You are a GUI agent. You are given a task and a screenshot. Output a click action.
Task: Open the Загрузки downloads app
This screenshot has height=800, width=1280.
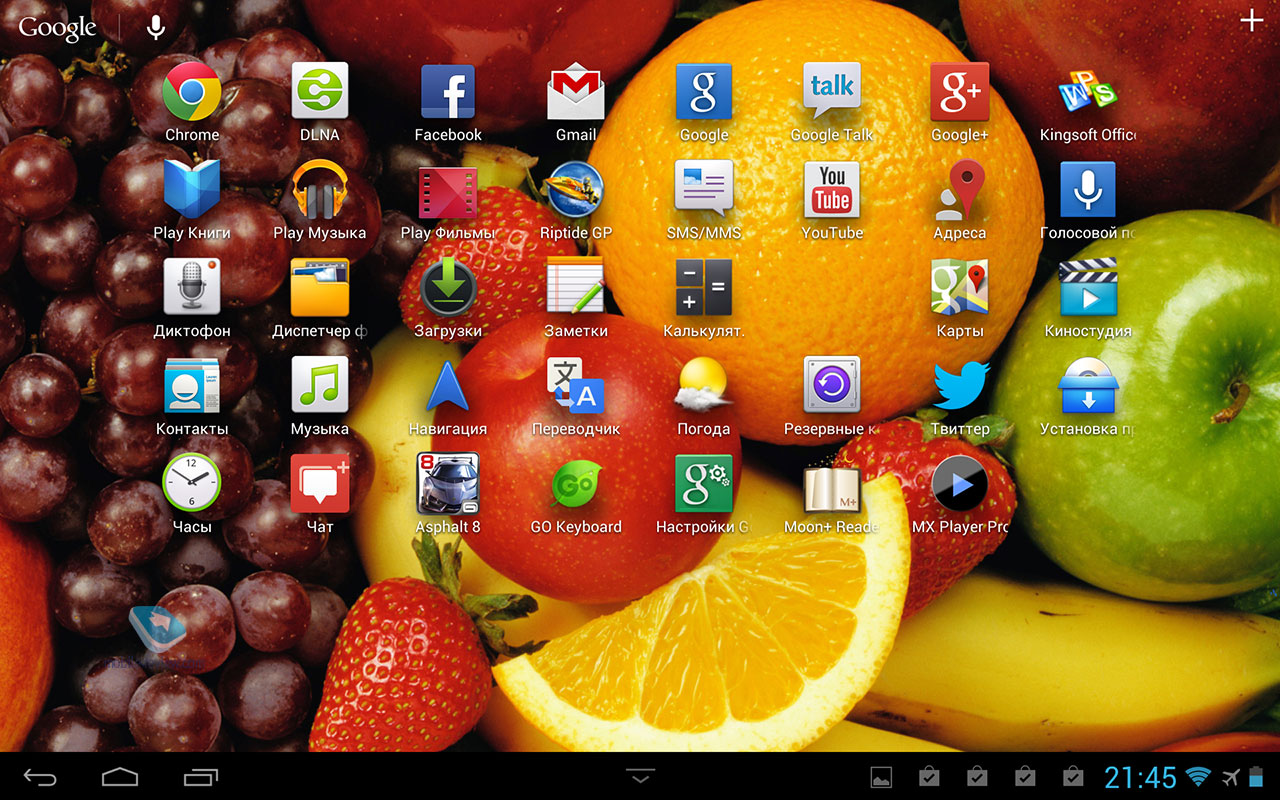click(448, 288)
